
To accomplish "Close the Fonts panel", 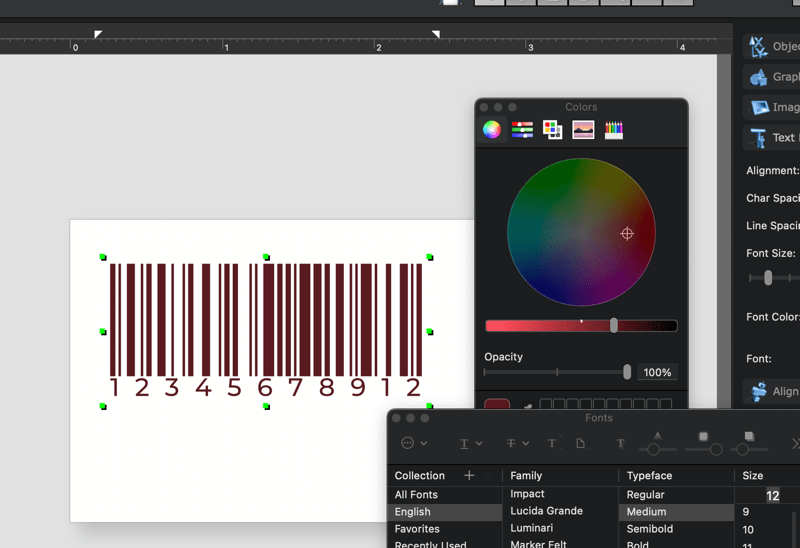I will [396, 418].
